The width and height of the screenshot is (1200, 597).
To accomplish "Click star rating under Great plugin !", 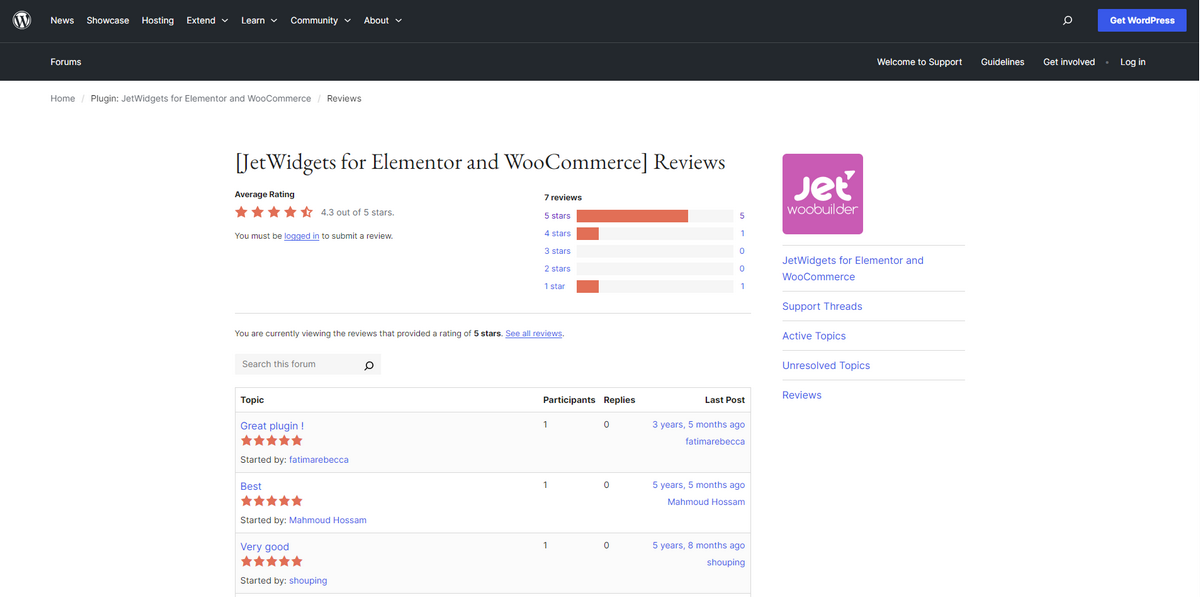I will (271, 440).
